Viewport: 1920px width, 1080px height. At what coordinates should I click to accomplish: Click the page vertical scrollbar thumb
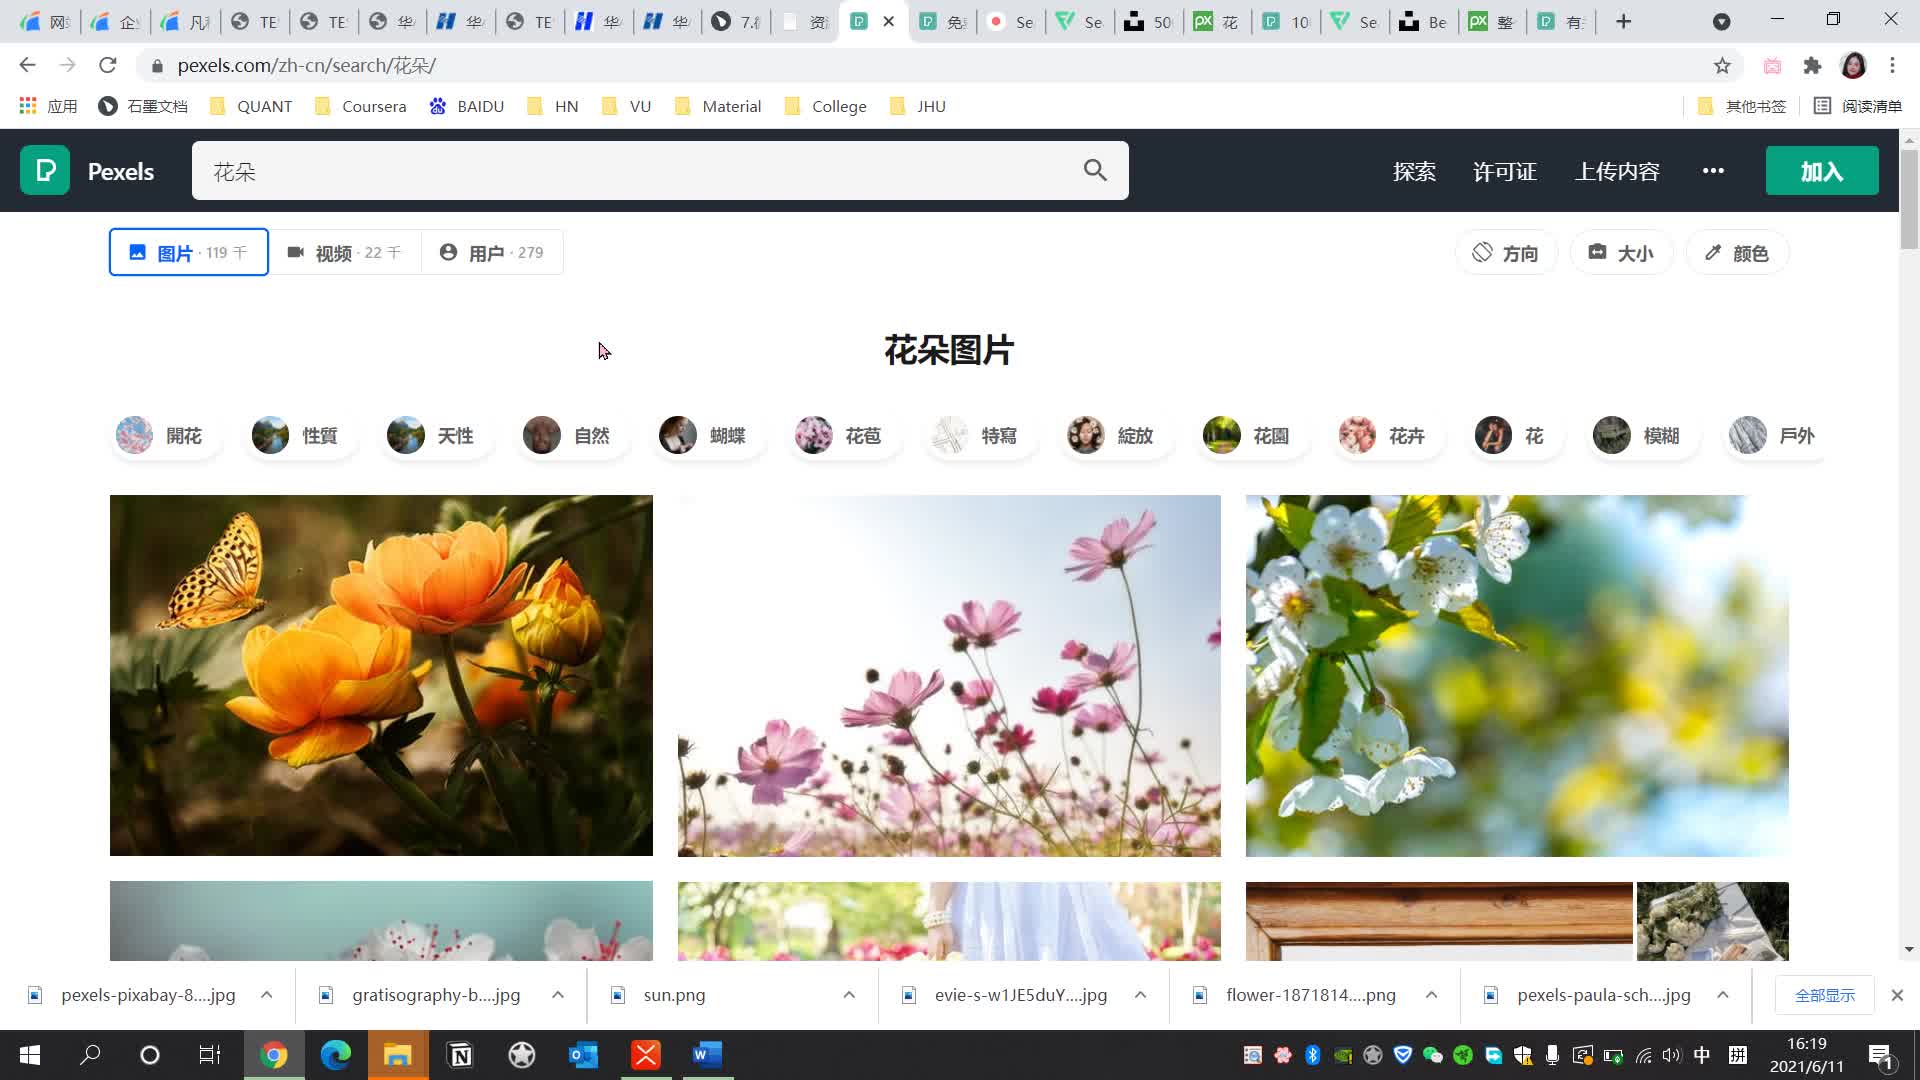pyautogui.click(x=1909, y=199)
